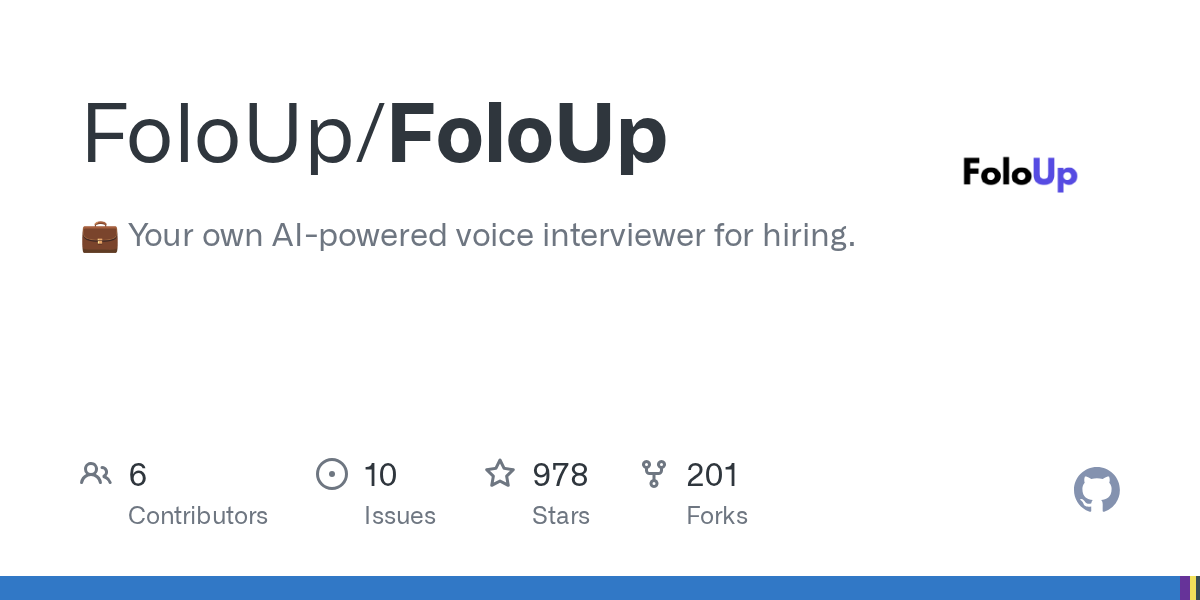Open the FoloUp owner name in title
Viewport: 1200px width, 600px height.
point(225,134)
